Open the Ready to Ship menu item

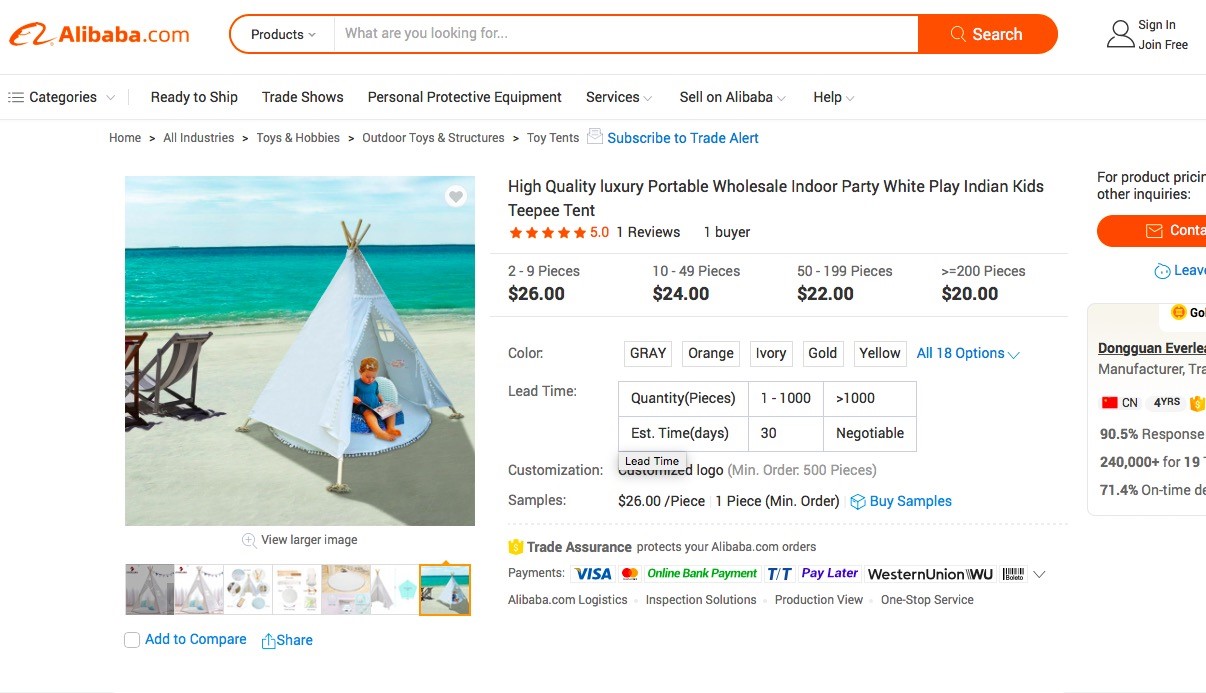tap(194, 97)
